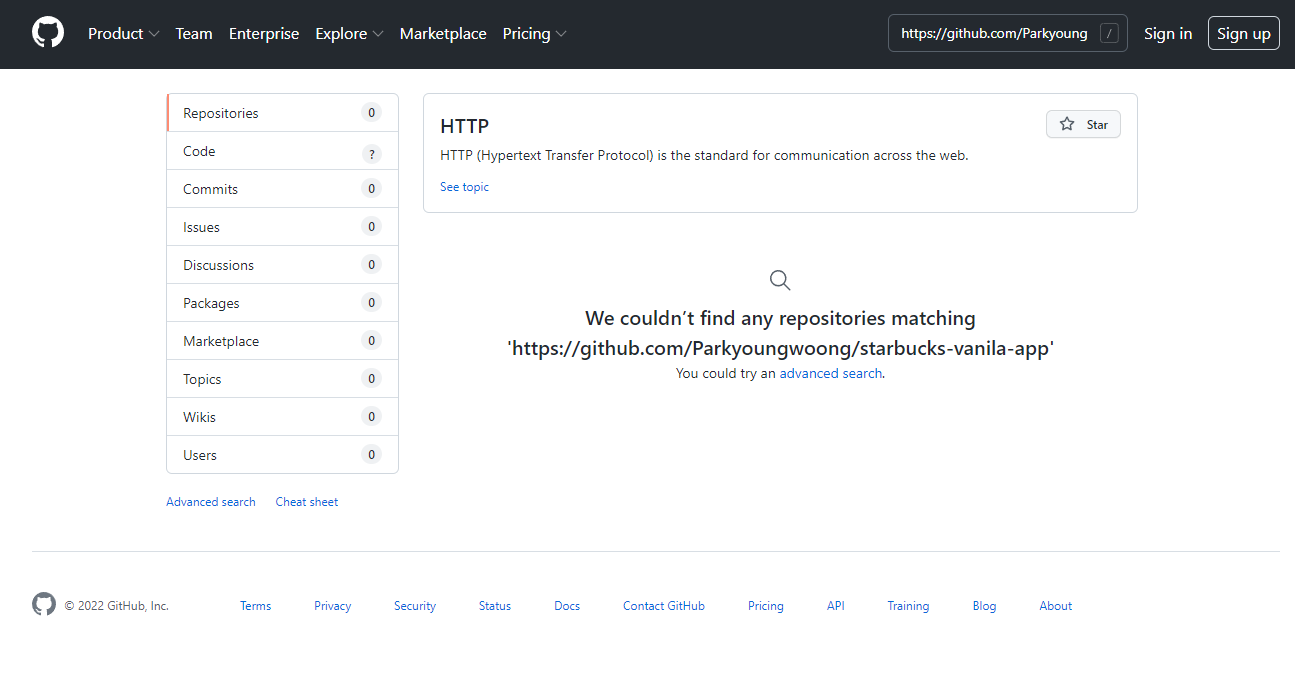
Task: Open Enterprise in the top navigation
Action: [x=264, y=33]
